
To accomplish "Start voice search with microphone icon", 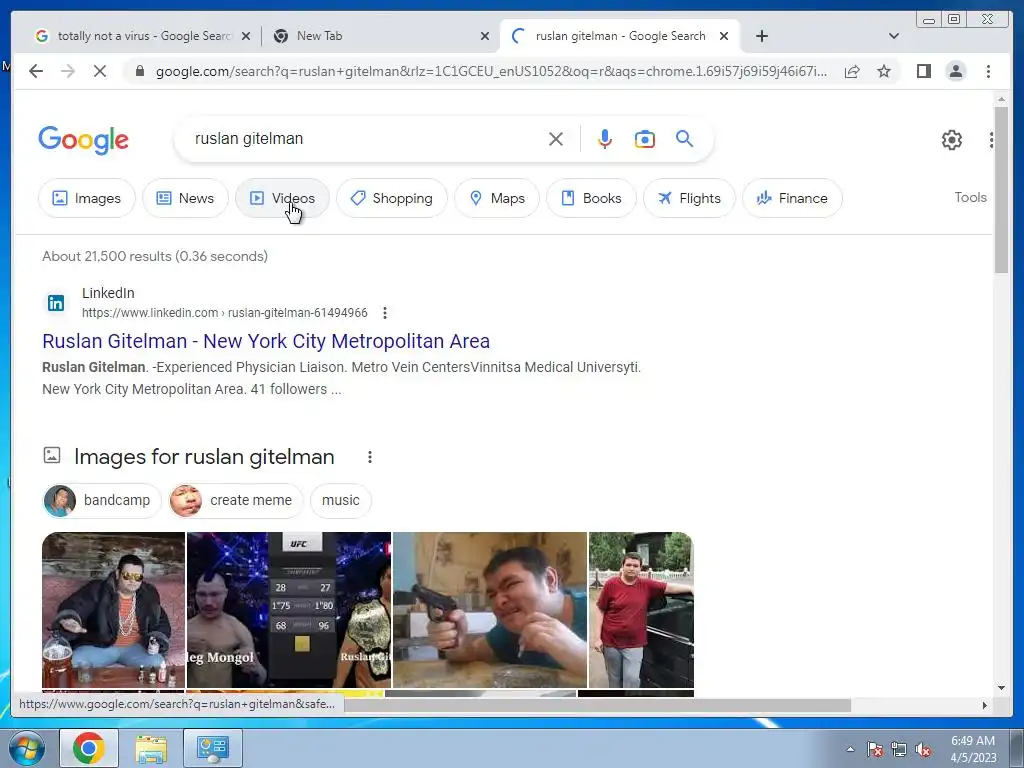I will pos(605,139).
